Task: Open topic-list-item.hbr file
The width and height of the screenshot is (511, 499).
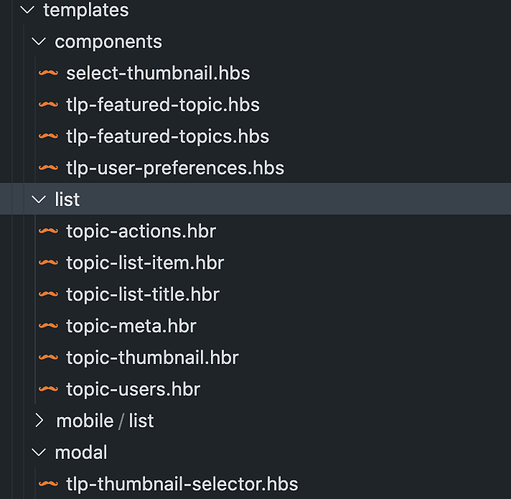Action: click(x=145, y=263)
